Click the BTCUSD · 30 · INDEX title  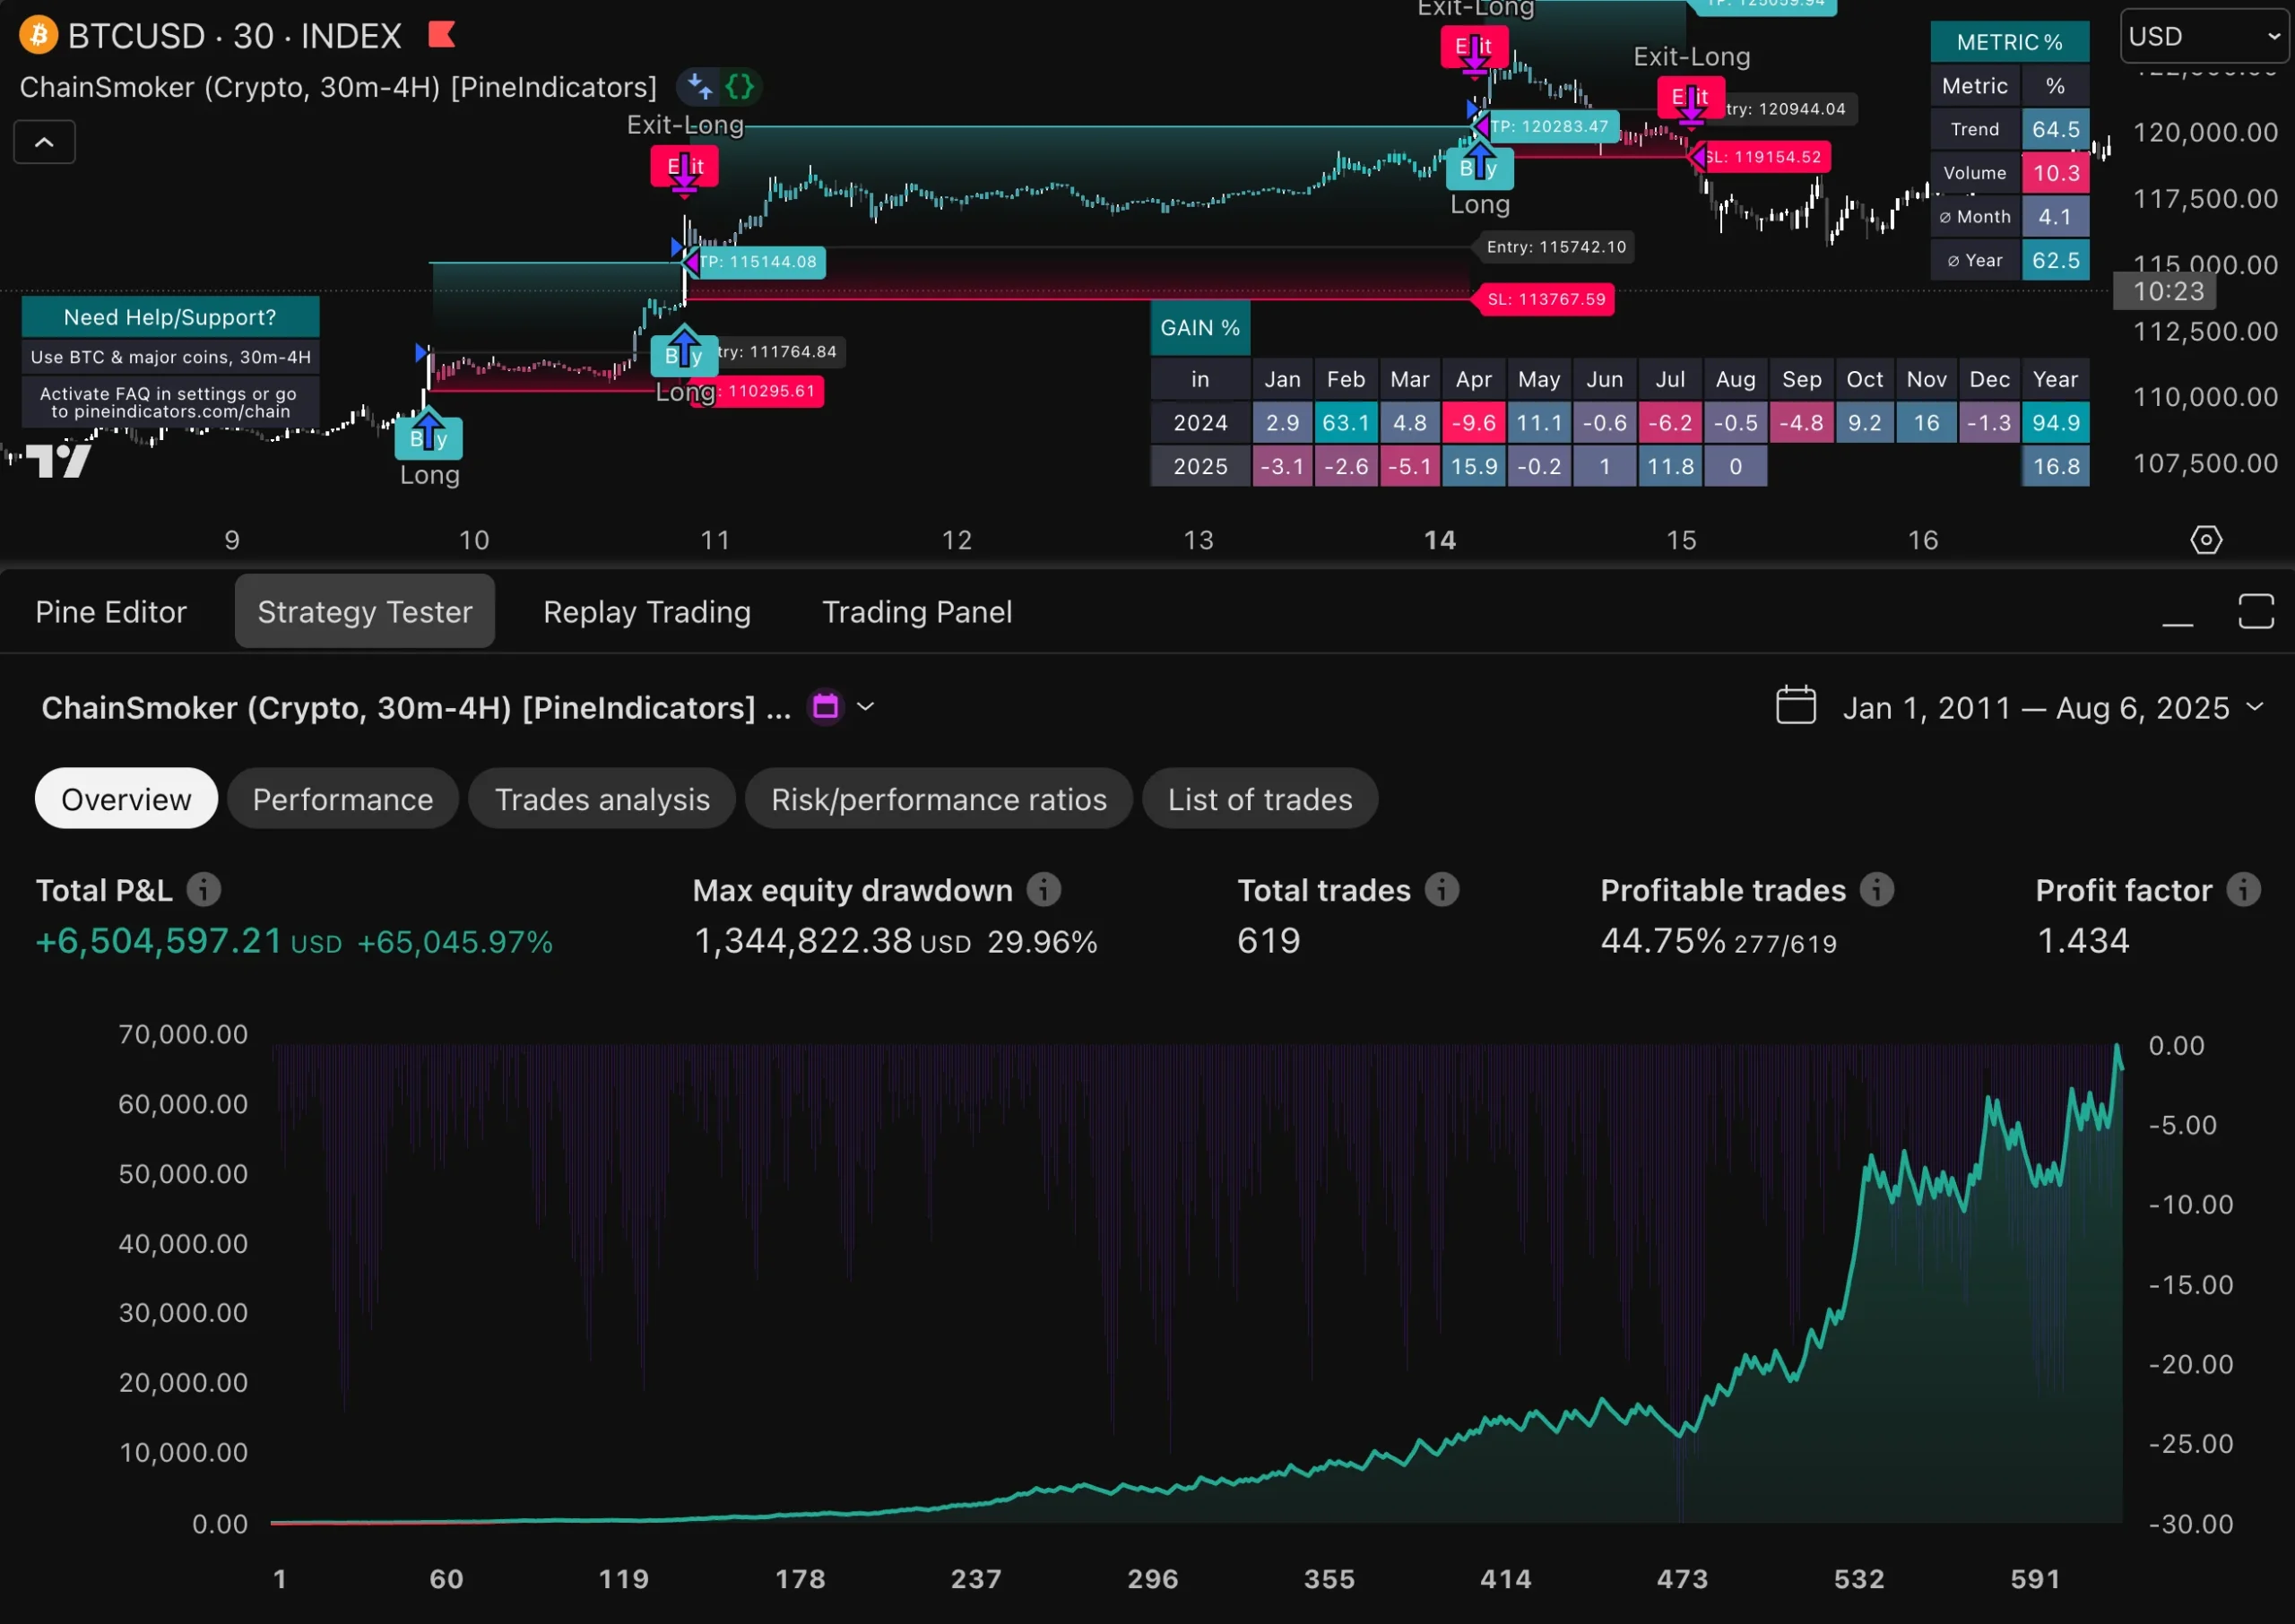[x=235, y=36]
